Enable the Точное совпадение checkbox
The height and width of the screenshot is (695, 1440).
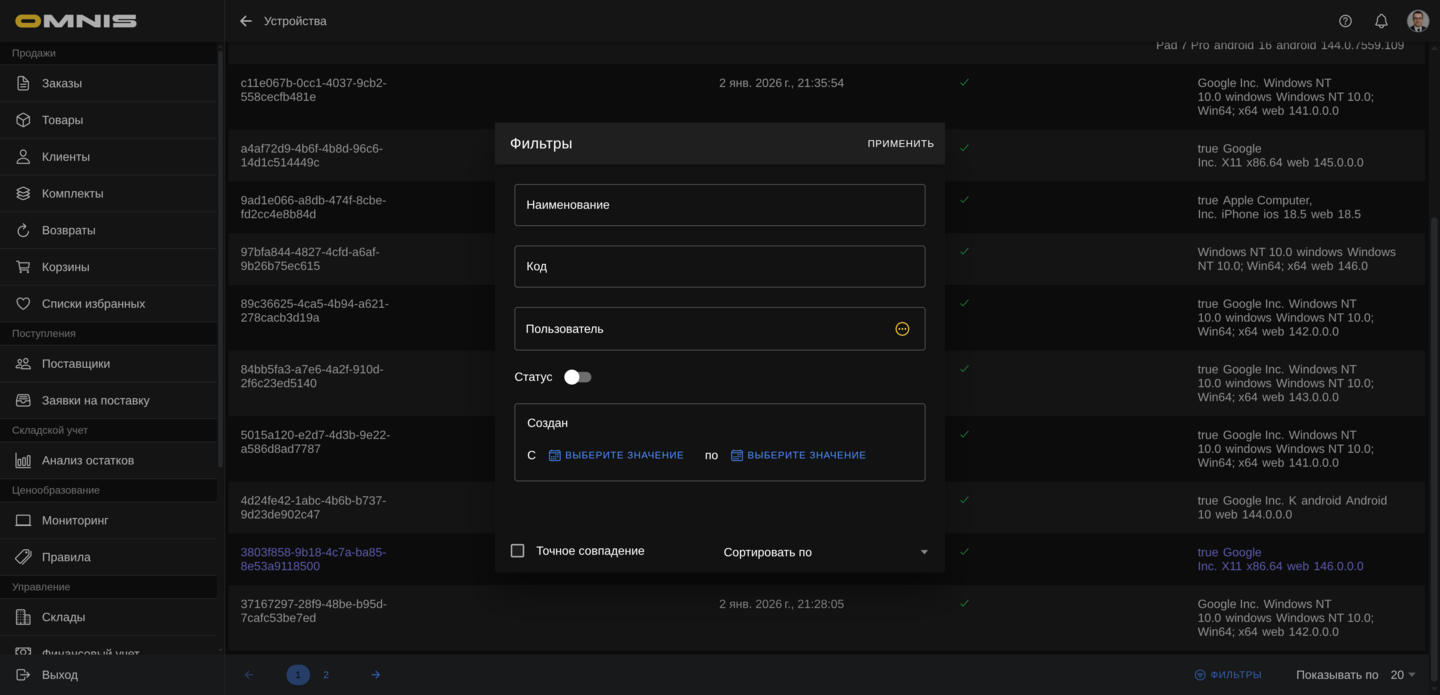pos(518,551)
